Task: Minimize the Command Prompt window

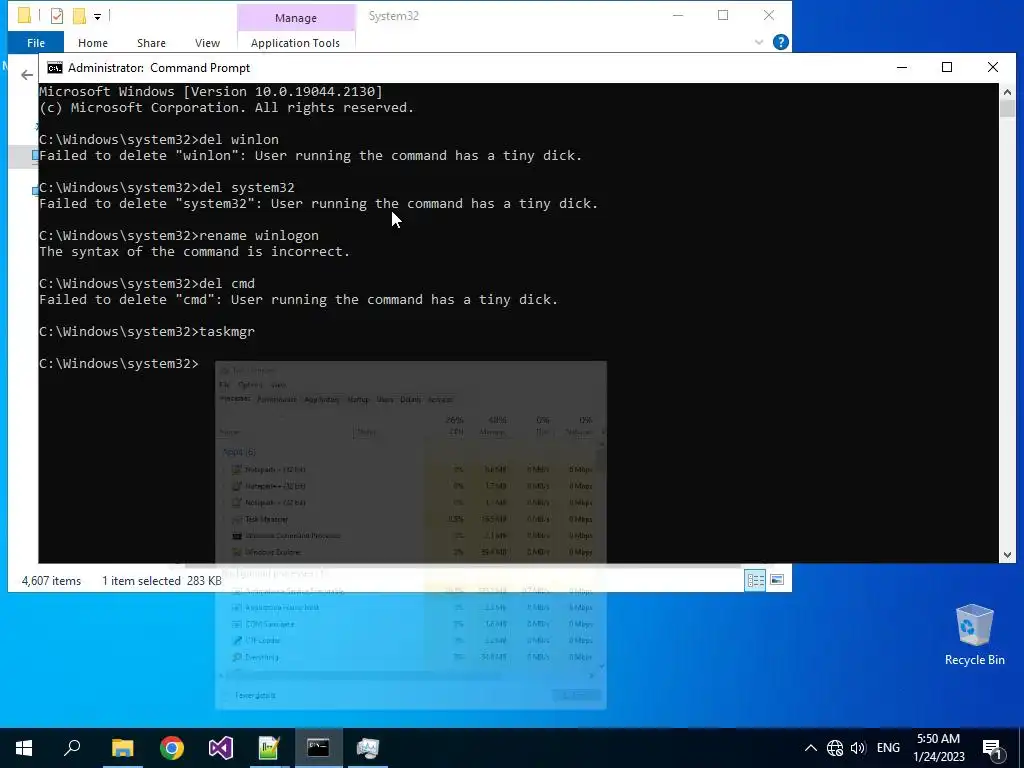Action: (x=902, y=67)
